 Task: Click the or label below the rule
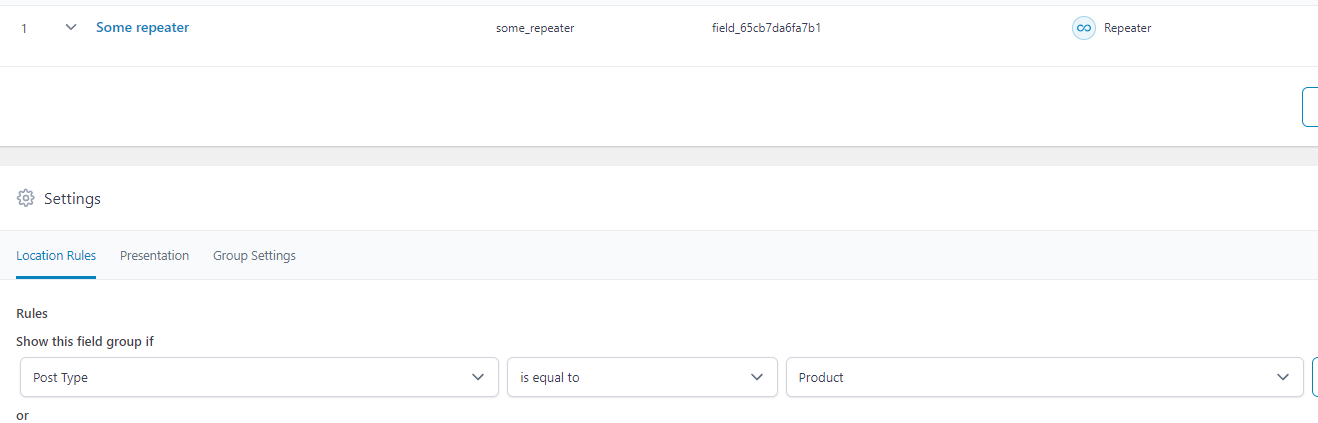[x=22, y=415]
